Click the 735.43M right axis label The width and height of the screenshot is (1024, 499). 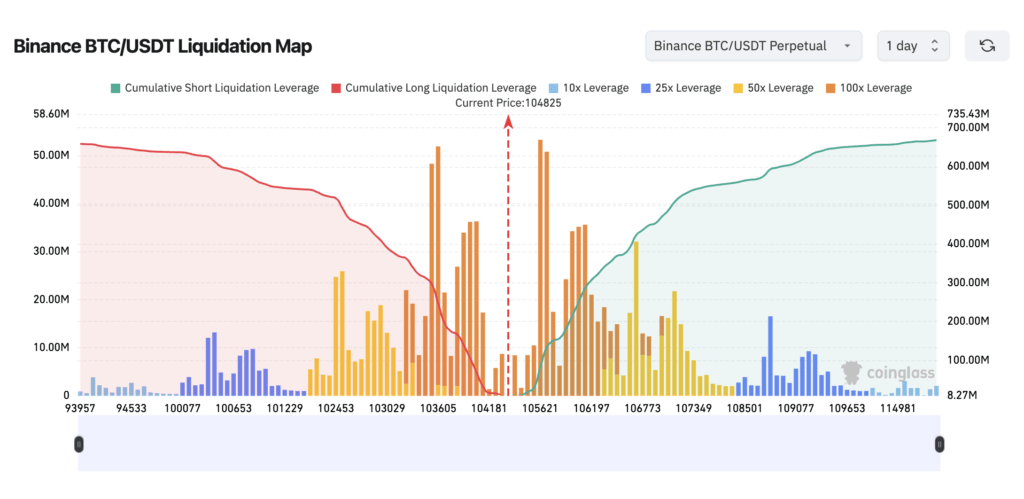click(968, 114)
